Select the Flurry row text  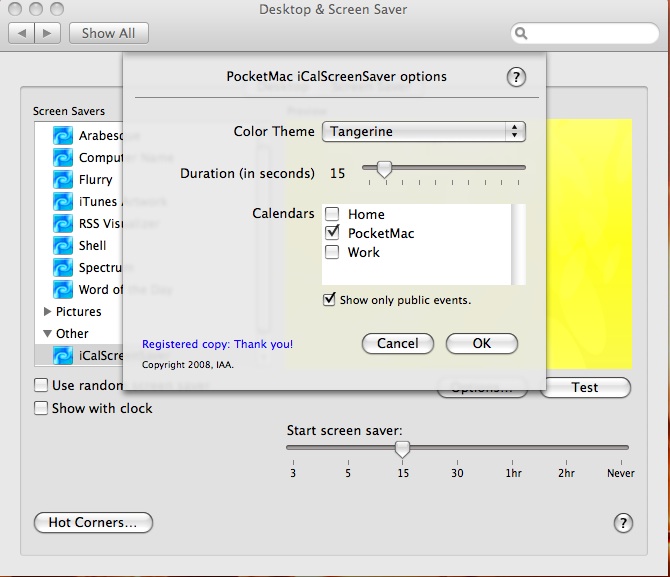(x=95, y=180)
